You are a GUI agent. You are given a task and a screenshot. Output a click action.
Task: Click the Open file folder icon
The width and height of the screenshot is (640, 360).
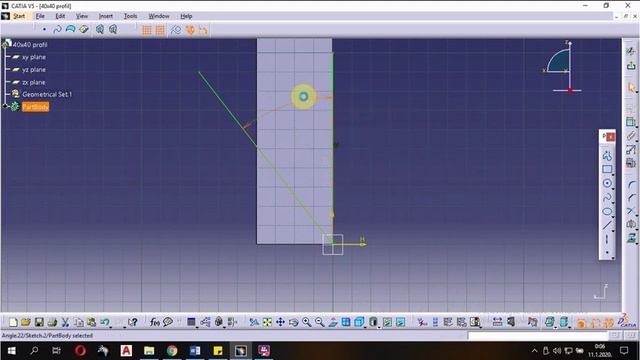26,322
